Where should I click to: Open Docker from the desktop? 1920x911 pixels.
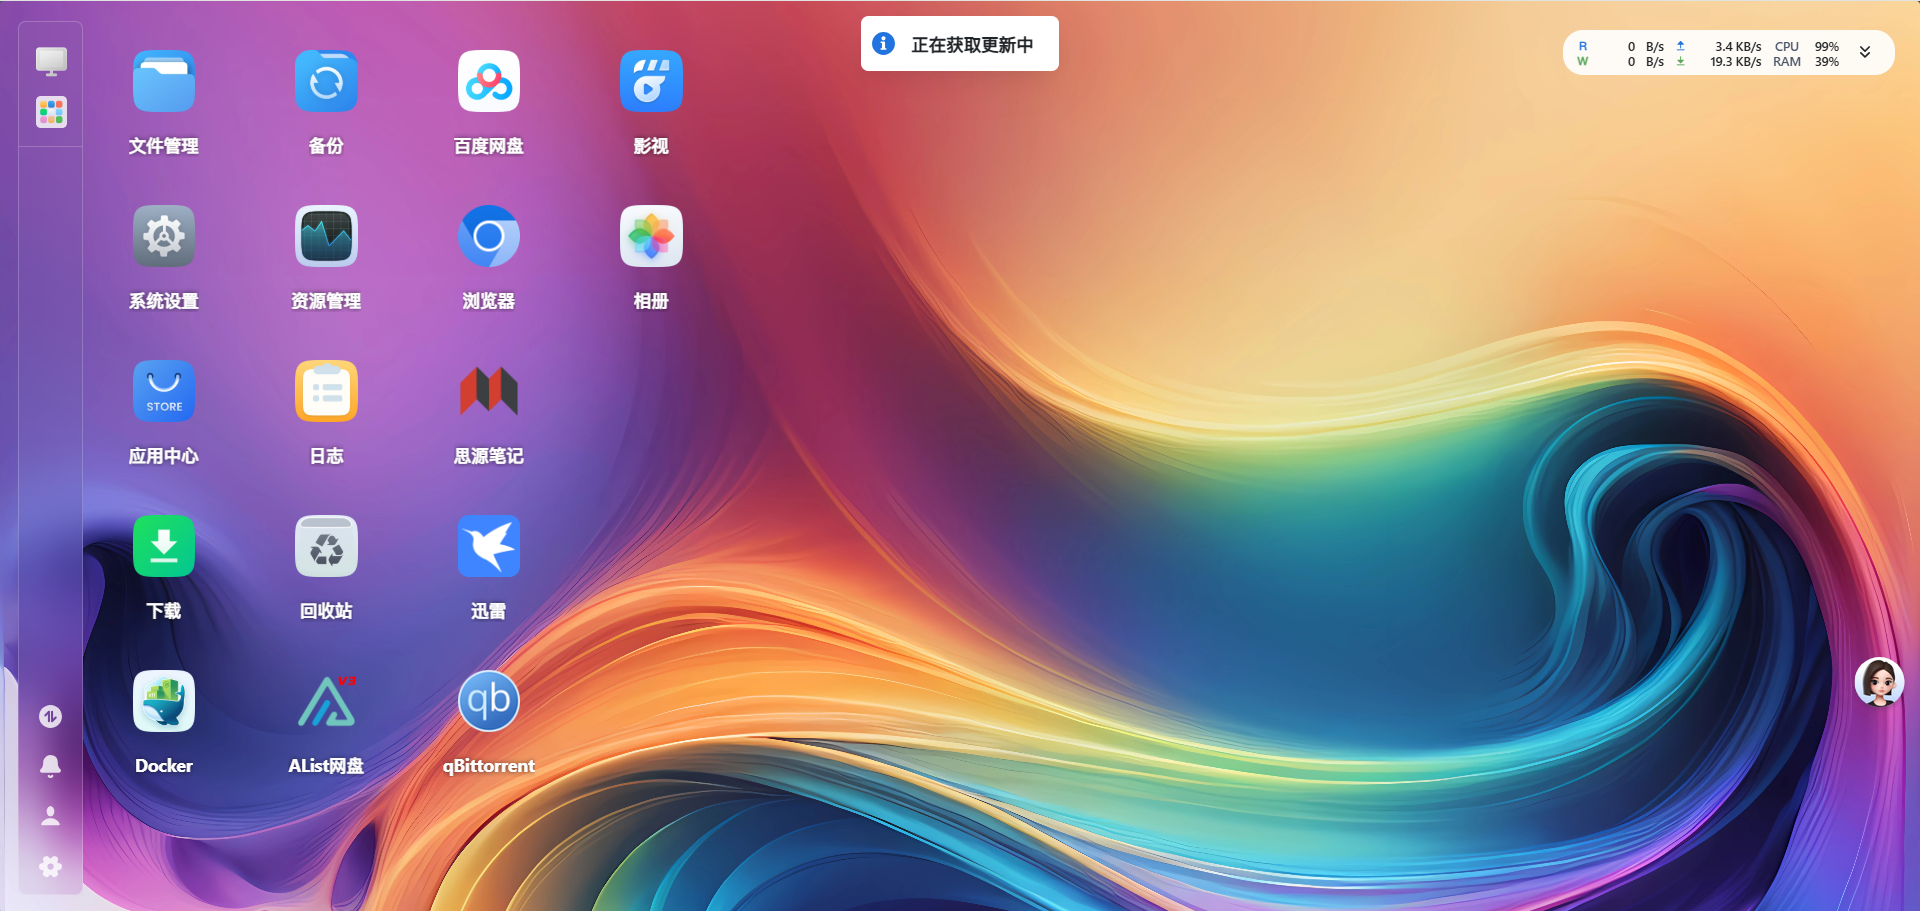click(x=163, y=701)
